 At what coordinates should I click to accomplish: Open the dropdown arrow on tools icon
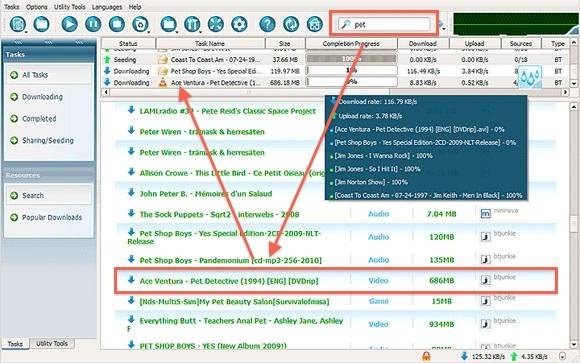click(x=200, y=33)
